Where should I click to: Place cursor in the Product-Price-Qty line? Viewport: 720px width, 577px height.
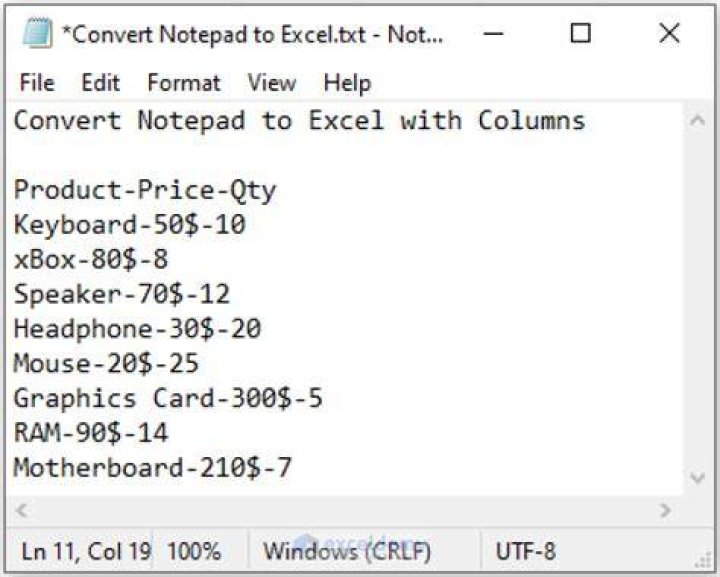coord(145,190)
